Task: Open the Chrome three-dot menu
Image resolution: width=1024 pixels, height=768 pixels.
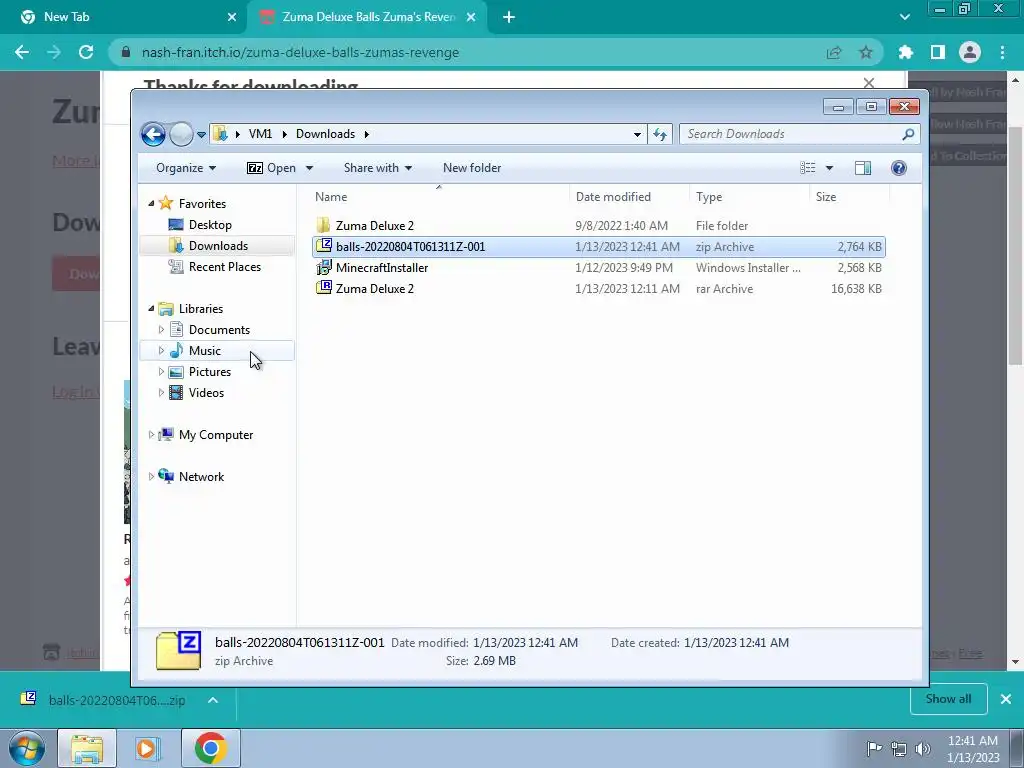Action: pos(1002,52)
